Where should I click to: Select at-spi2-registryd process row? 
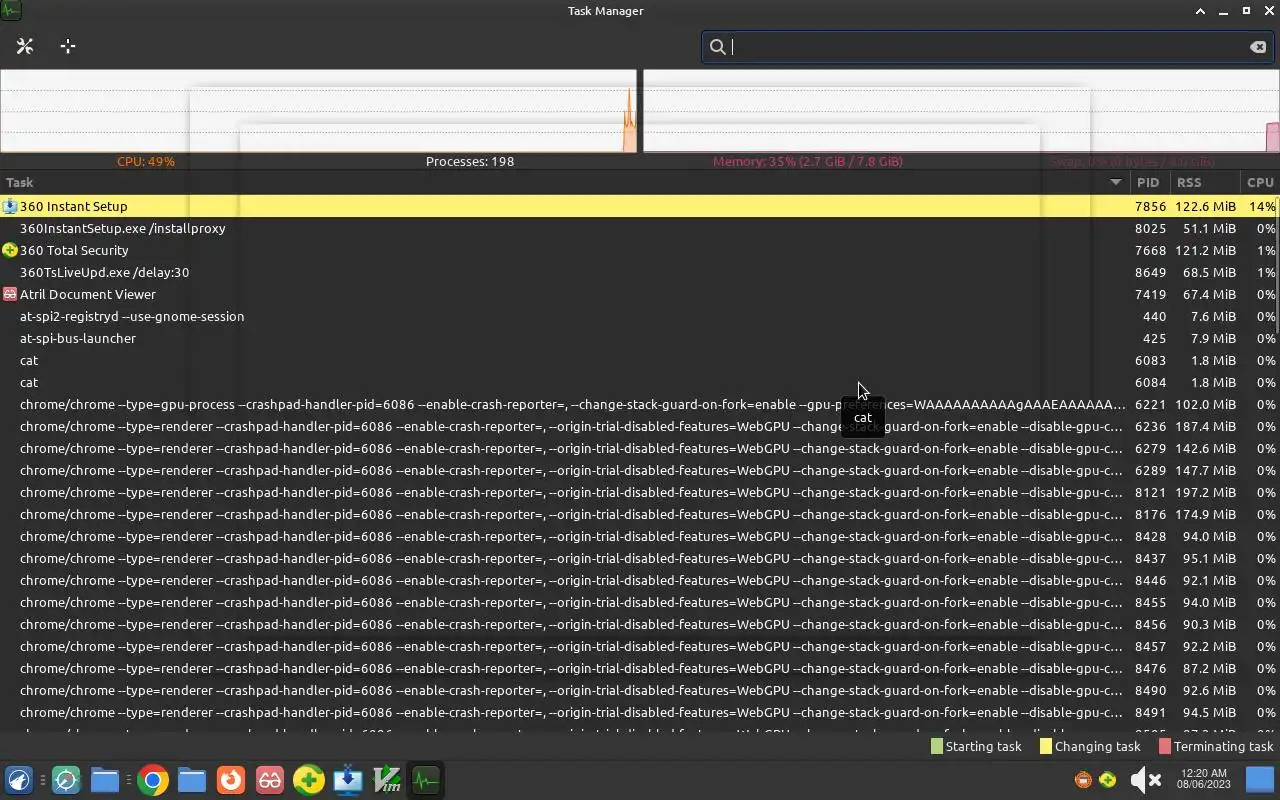(640, 316)
